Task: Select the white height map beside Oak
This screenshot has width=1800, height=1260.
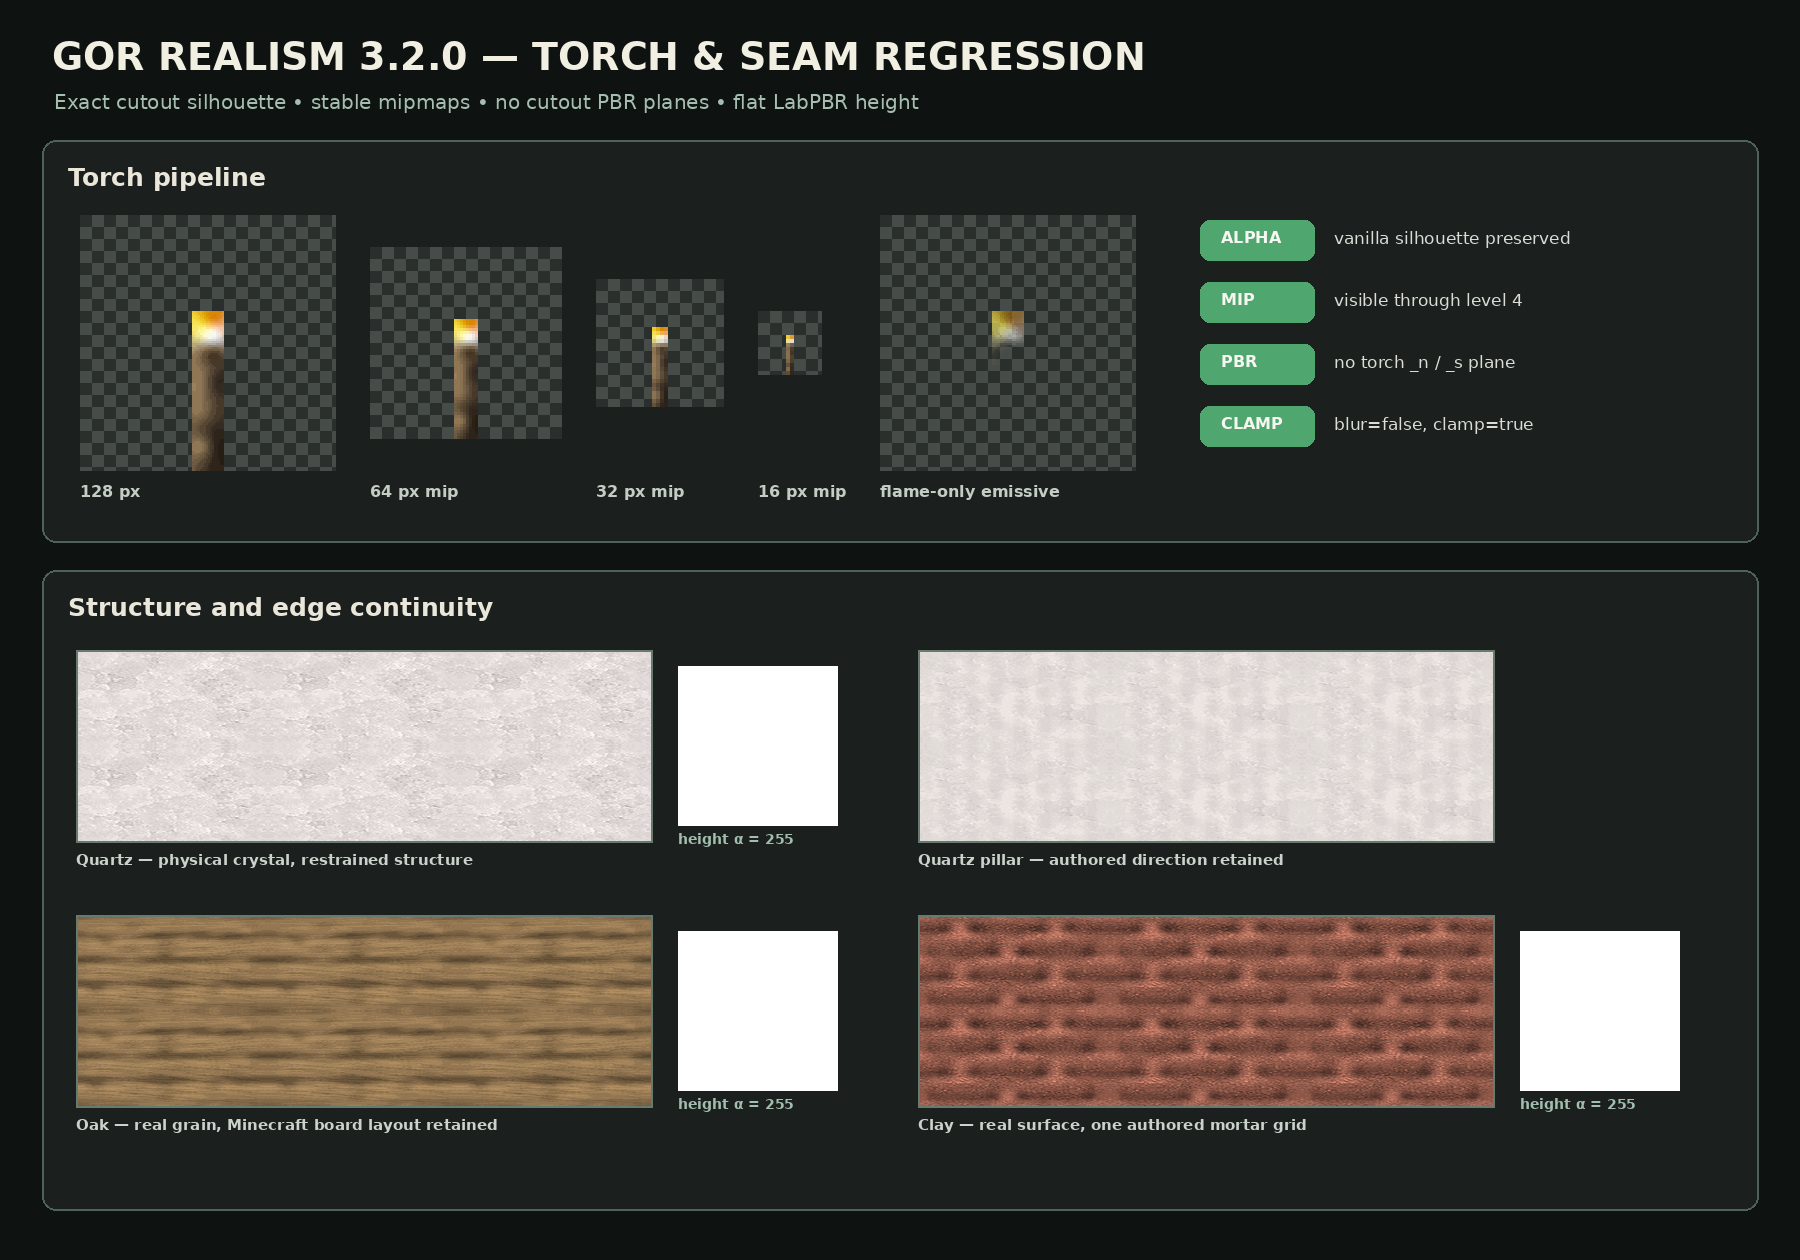Action: point(758,1011)
